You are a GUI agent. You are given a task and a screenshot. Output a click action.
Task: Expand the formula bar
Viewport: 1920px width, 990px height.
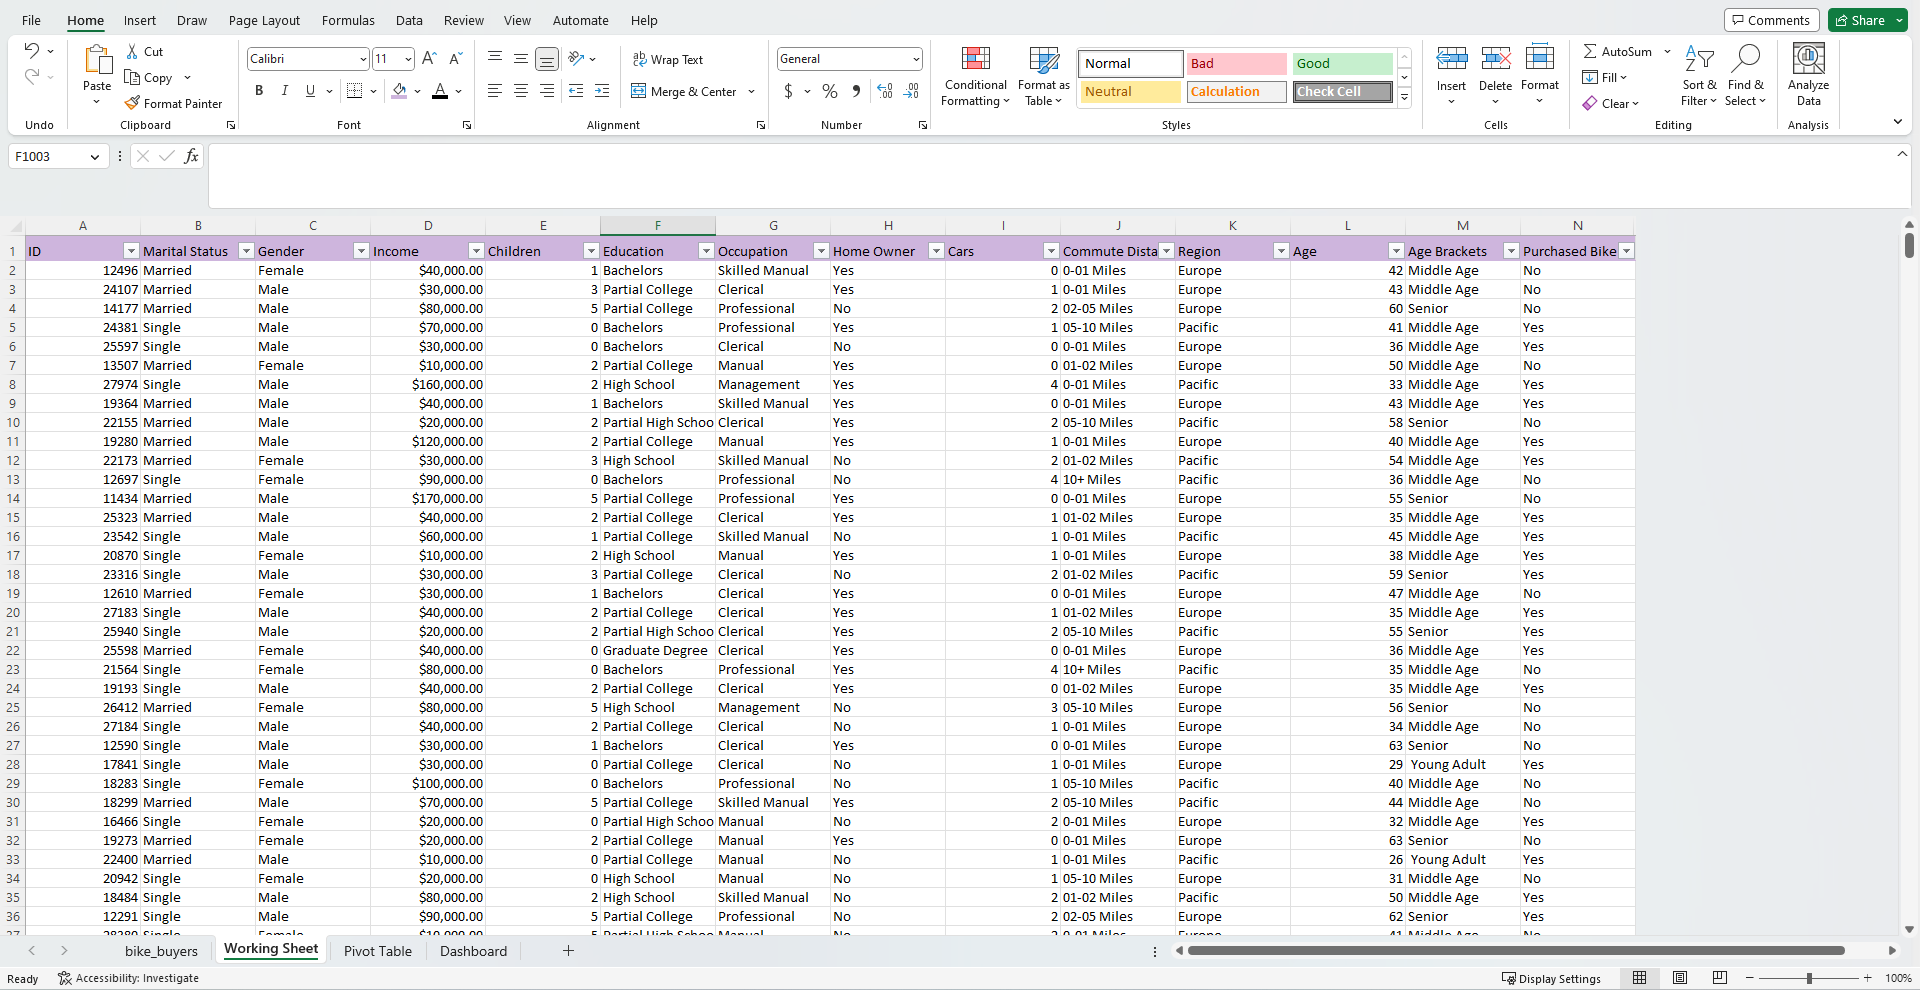coord(1902,153)
